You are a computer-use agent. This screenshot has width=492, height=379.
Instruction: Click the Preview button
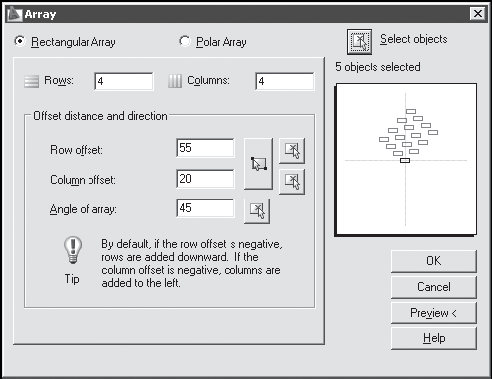[x=434, y=313]
